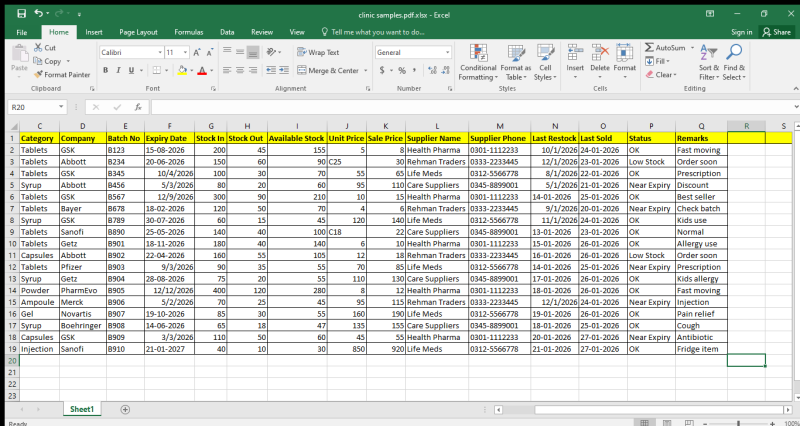800x426 pixels.
Task: Click the AutoSum sigma icon
Action: click(x=650, y=47)
